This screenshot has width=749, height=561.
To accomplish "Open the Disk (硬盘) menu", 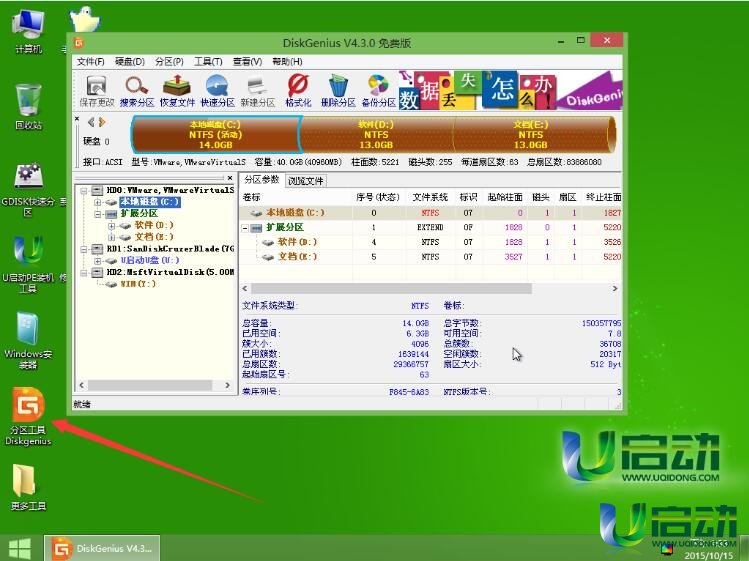I will (x=129, y=62).
